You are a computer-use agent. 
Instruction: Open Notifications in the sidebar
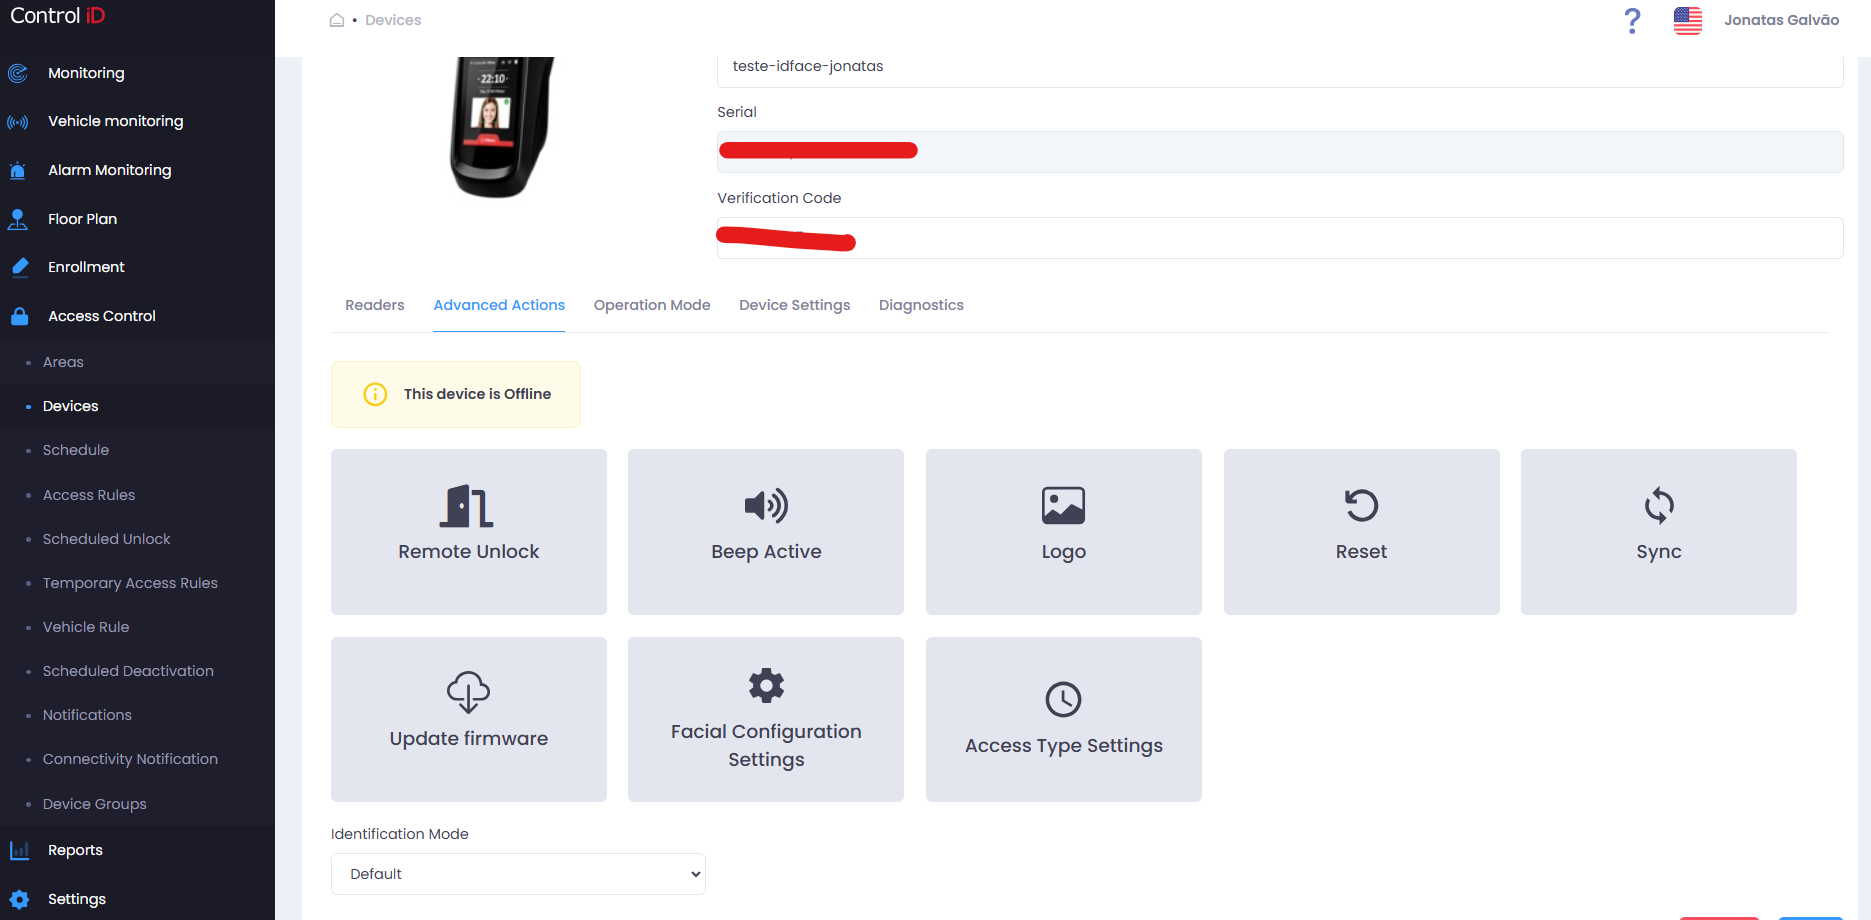pos(87,715)
